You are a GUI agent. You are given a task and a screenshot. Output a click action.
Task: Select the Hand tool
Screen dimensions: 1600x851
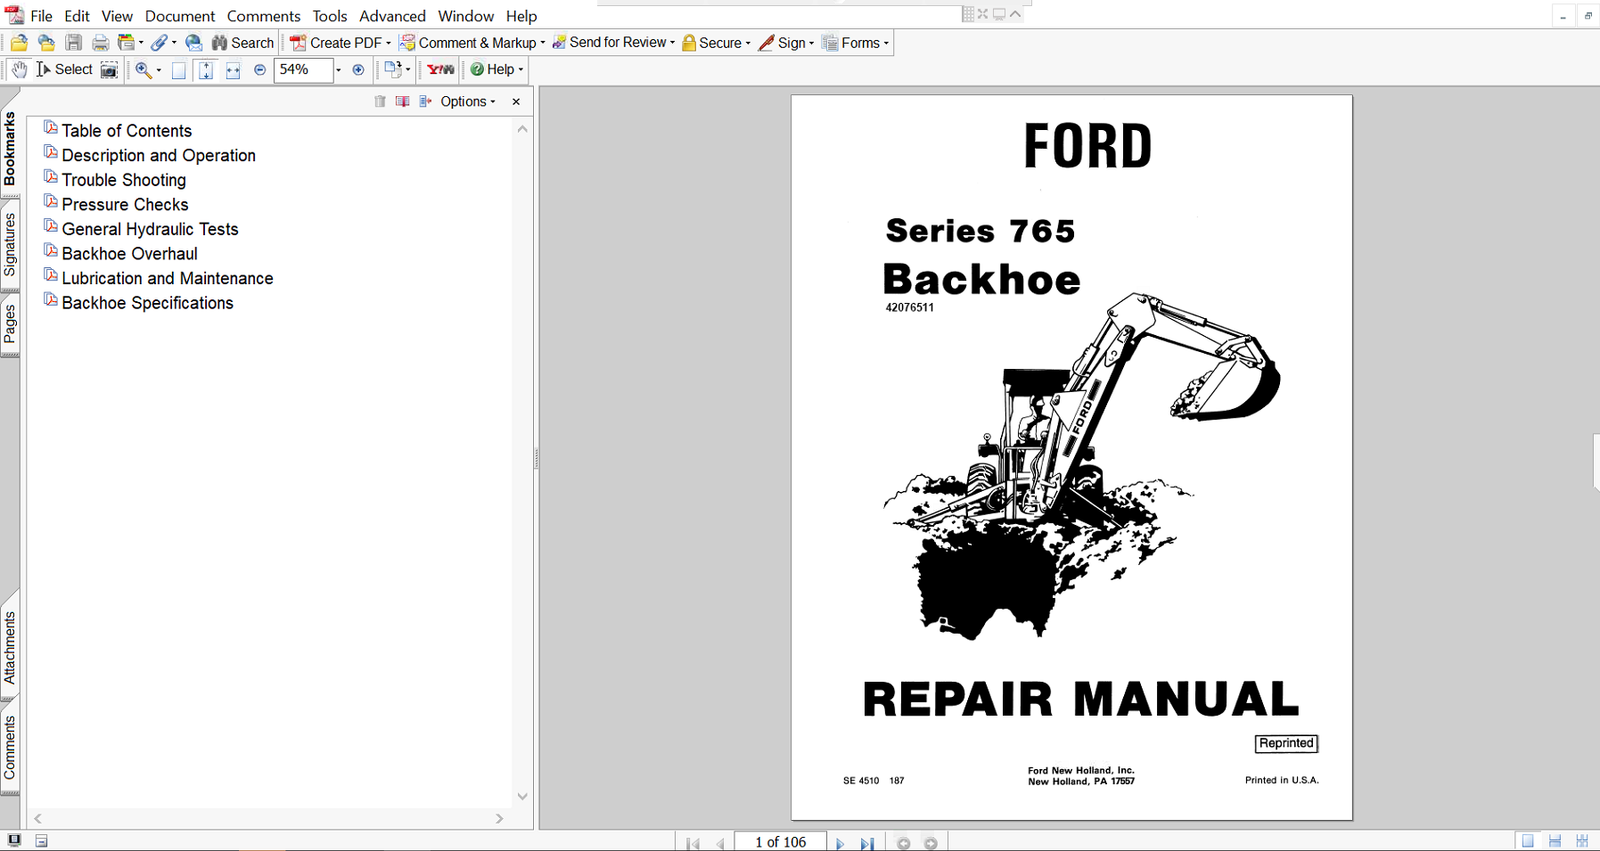(x=19, y=70)
